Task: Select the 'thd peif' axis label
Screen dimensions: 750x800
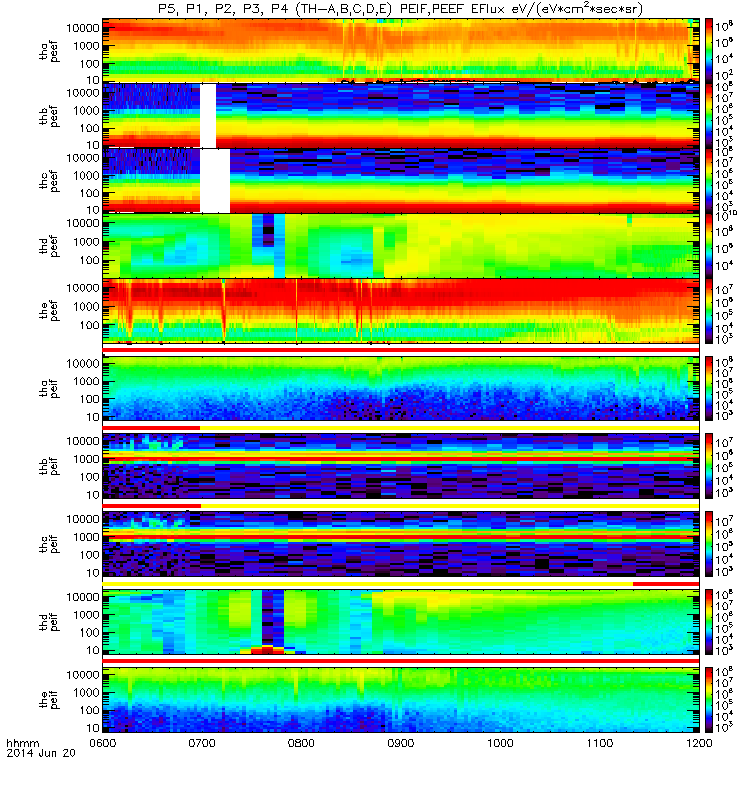Action: point(49,622)
